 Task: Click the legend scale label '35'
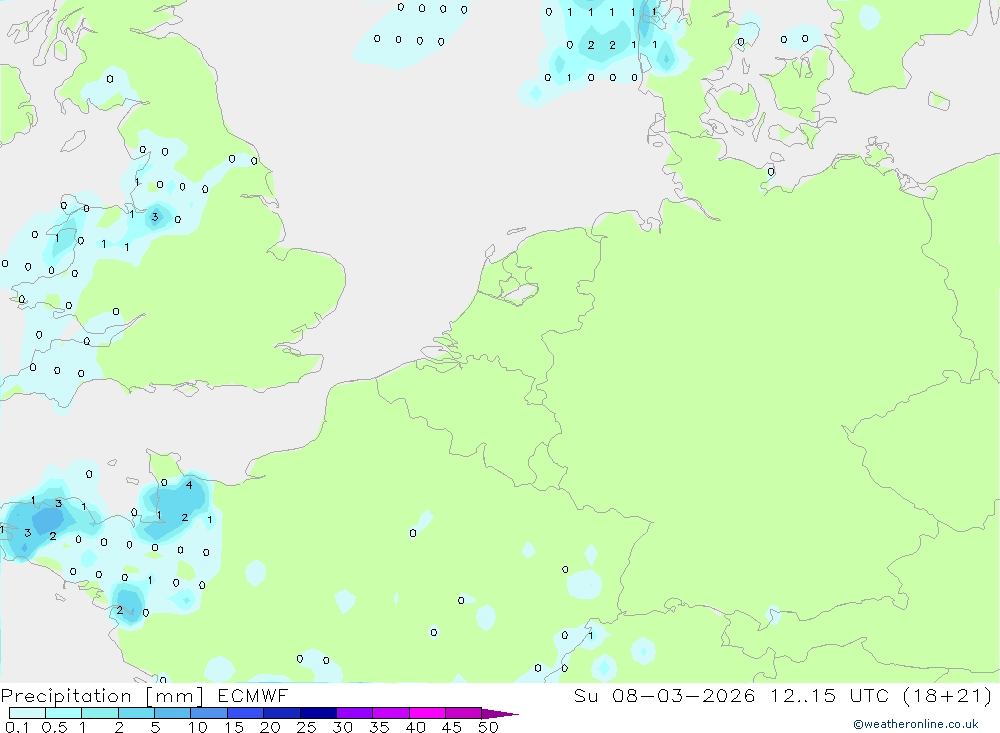coord(379,727)
